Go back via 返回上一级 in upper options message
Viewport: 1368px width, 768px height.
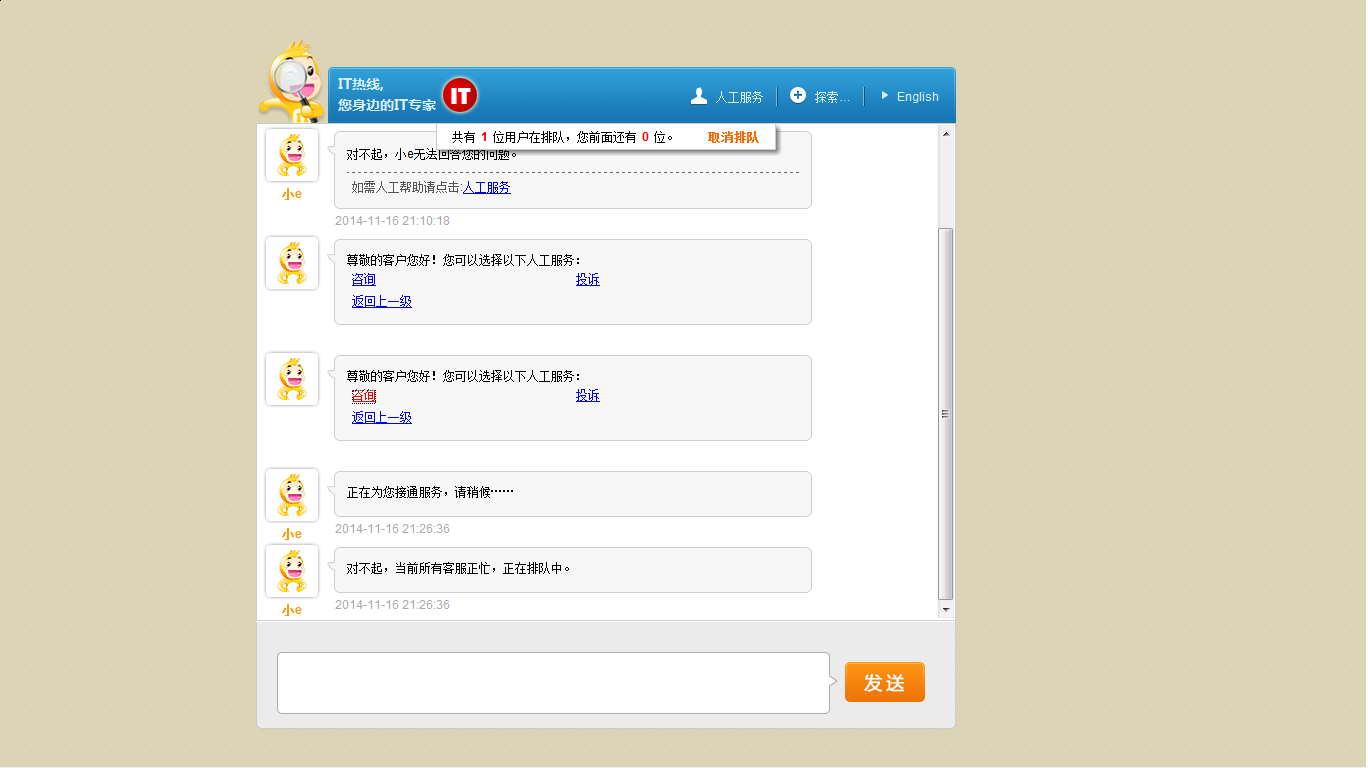pyautogui.click(x=382, y=302)
